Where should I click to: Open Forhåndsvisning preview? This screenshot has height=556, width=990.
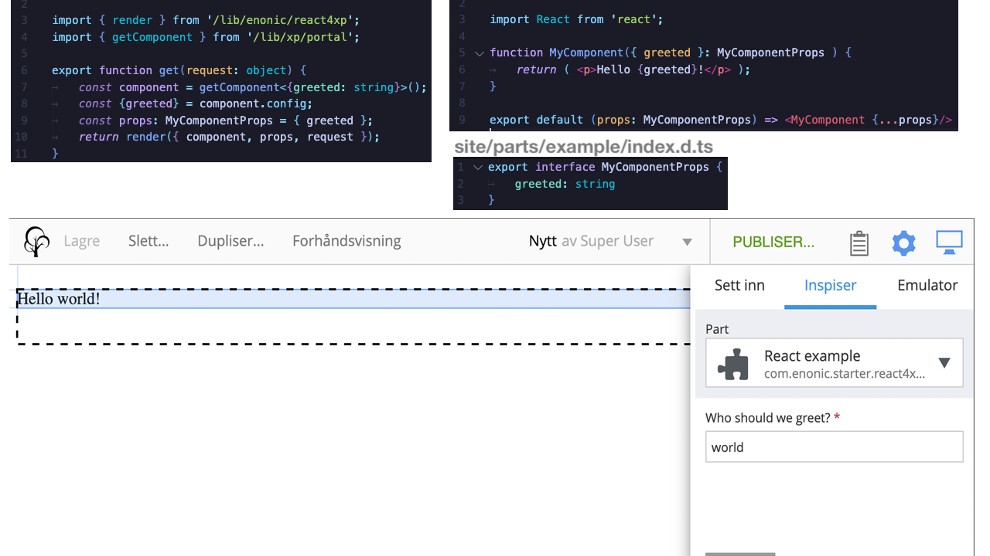(347, 241)
